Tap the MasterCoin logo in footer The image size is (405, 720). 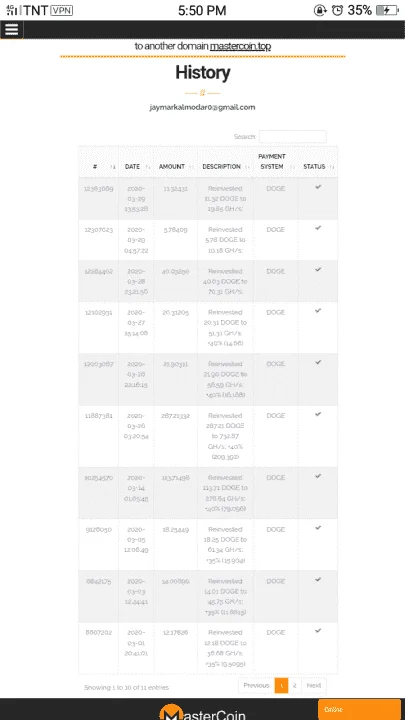point(202,712)
